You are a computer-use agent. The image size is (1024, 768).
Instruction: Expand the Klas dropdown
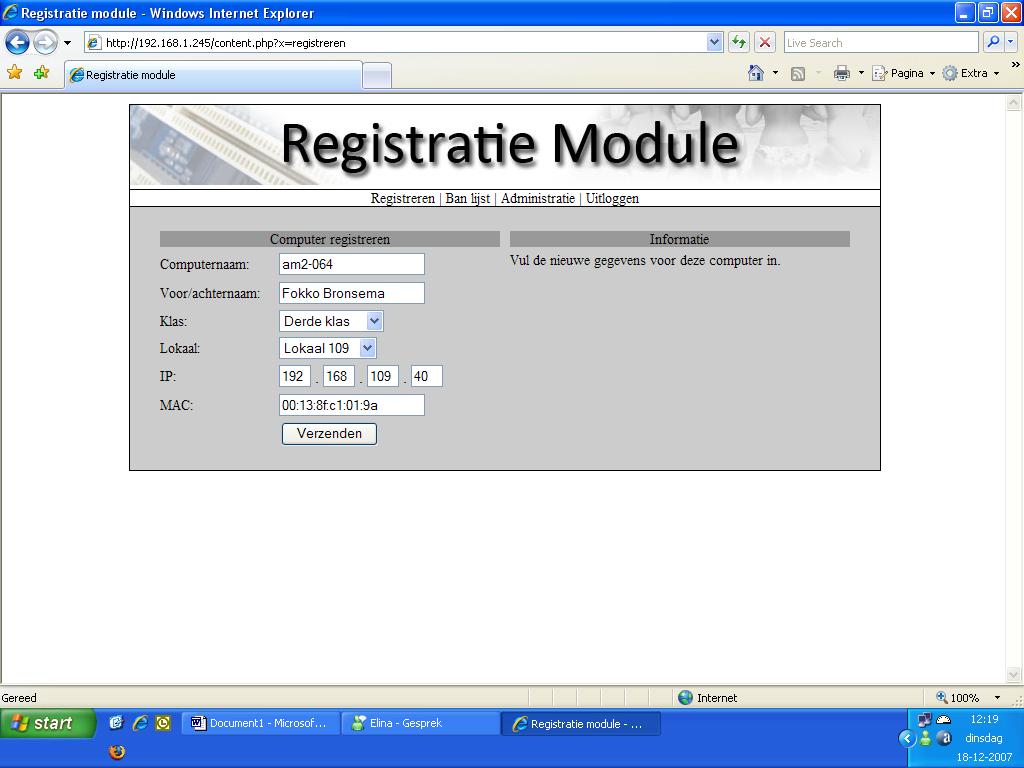point(374,321)
